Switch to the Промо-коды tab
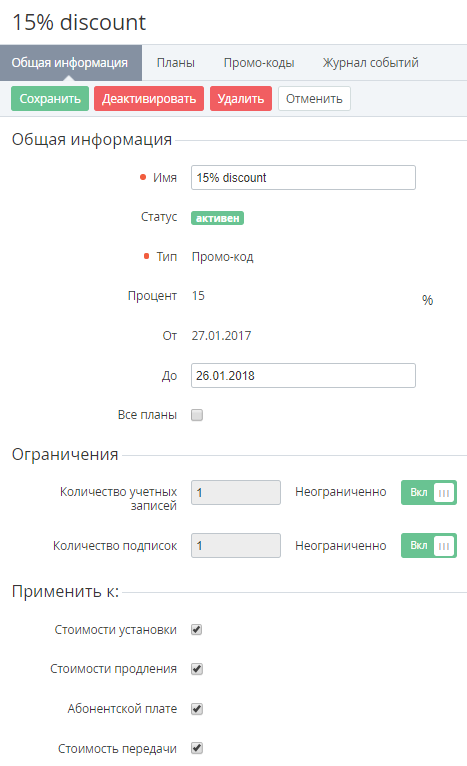Screen dimensions: 467x766 [x=259, y=63]
